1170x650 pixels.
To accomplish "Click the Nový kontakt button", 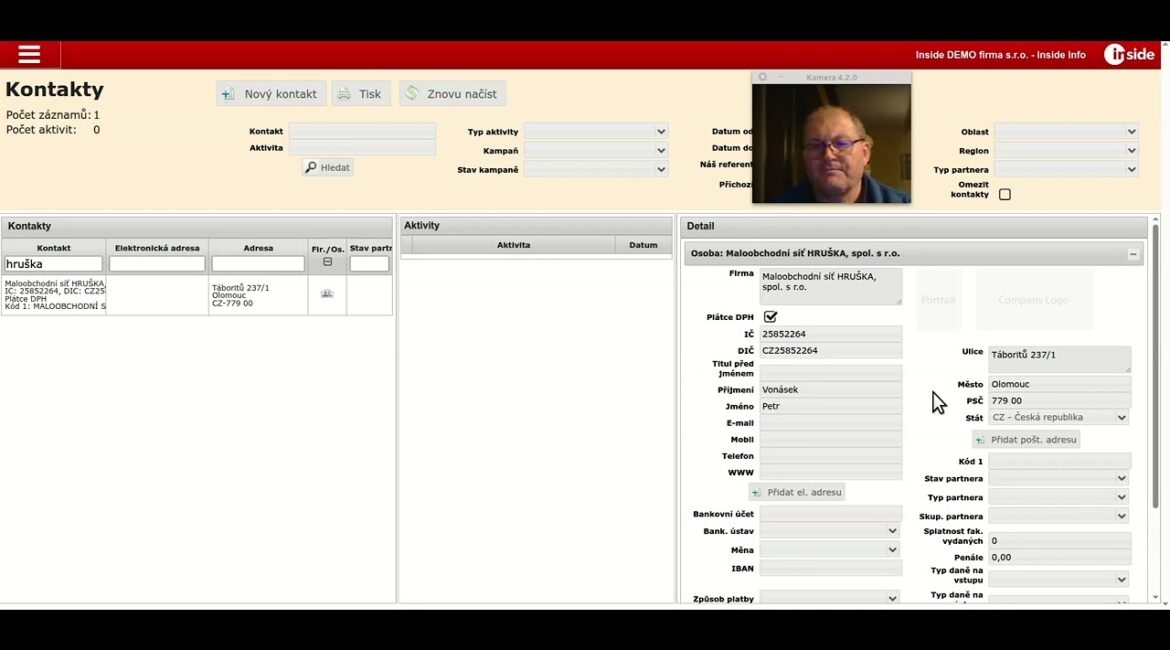I will pos(271,94).
